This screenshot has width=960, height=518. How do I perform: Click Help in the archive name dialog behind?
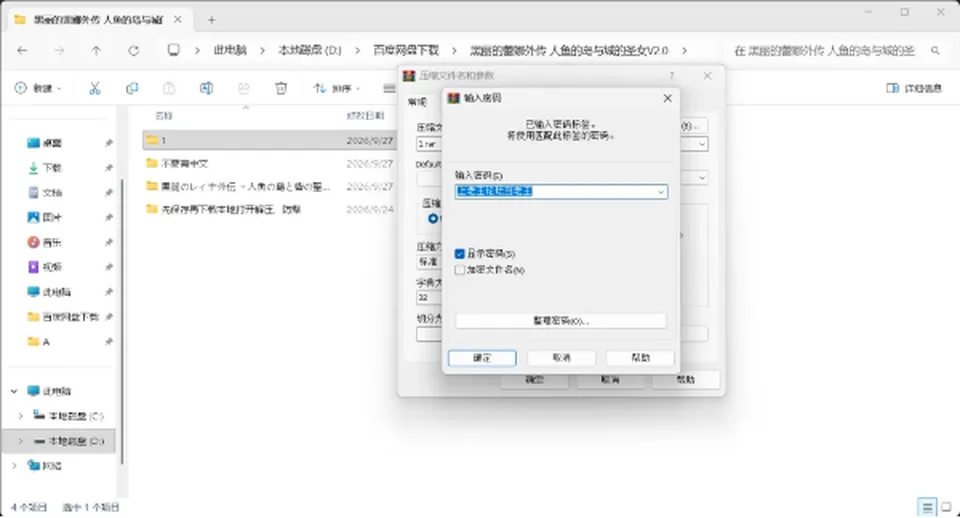tap(685, 380)
